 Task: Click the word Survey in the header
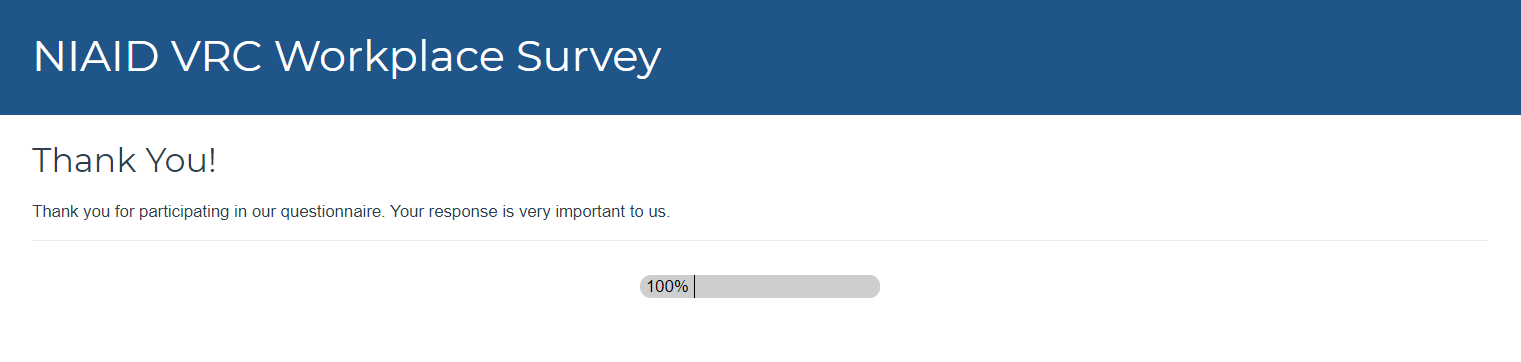tap(589, 59)
